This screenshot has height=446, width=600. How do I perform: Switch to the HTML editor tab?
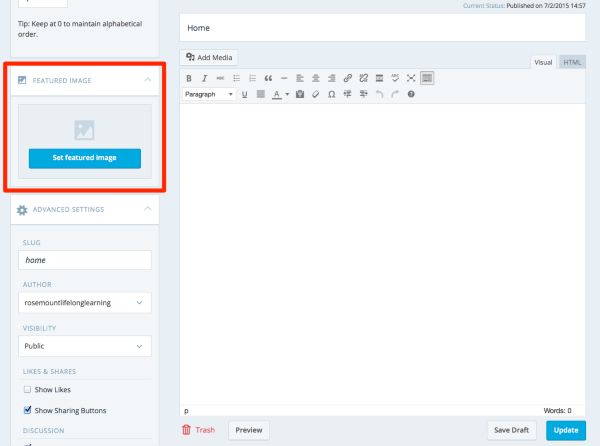point(572,62)
